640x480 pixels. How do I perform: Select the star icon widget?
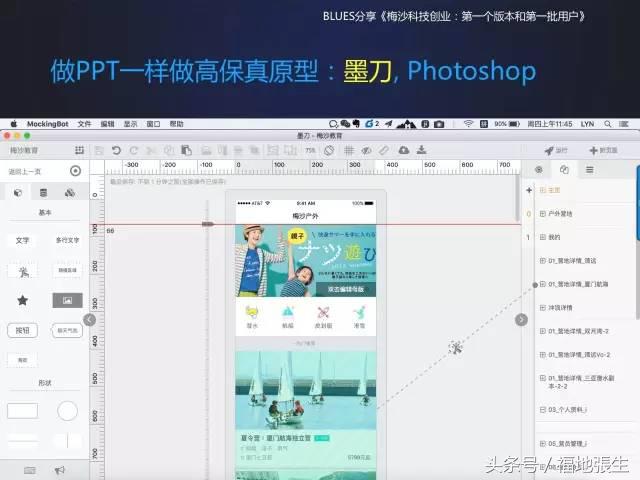[x=22, y=300]
